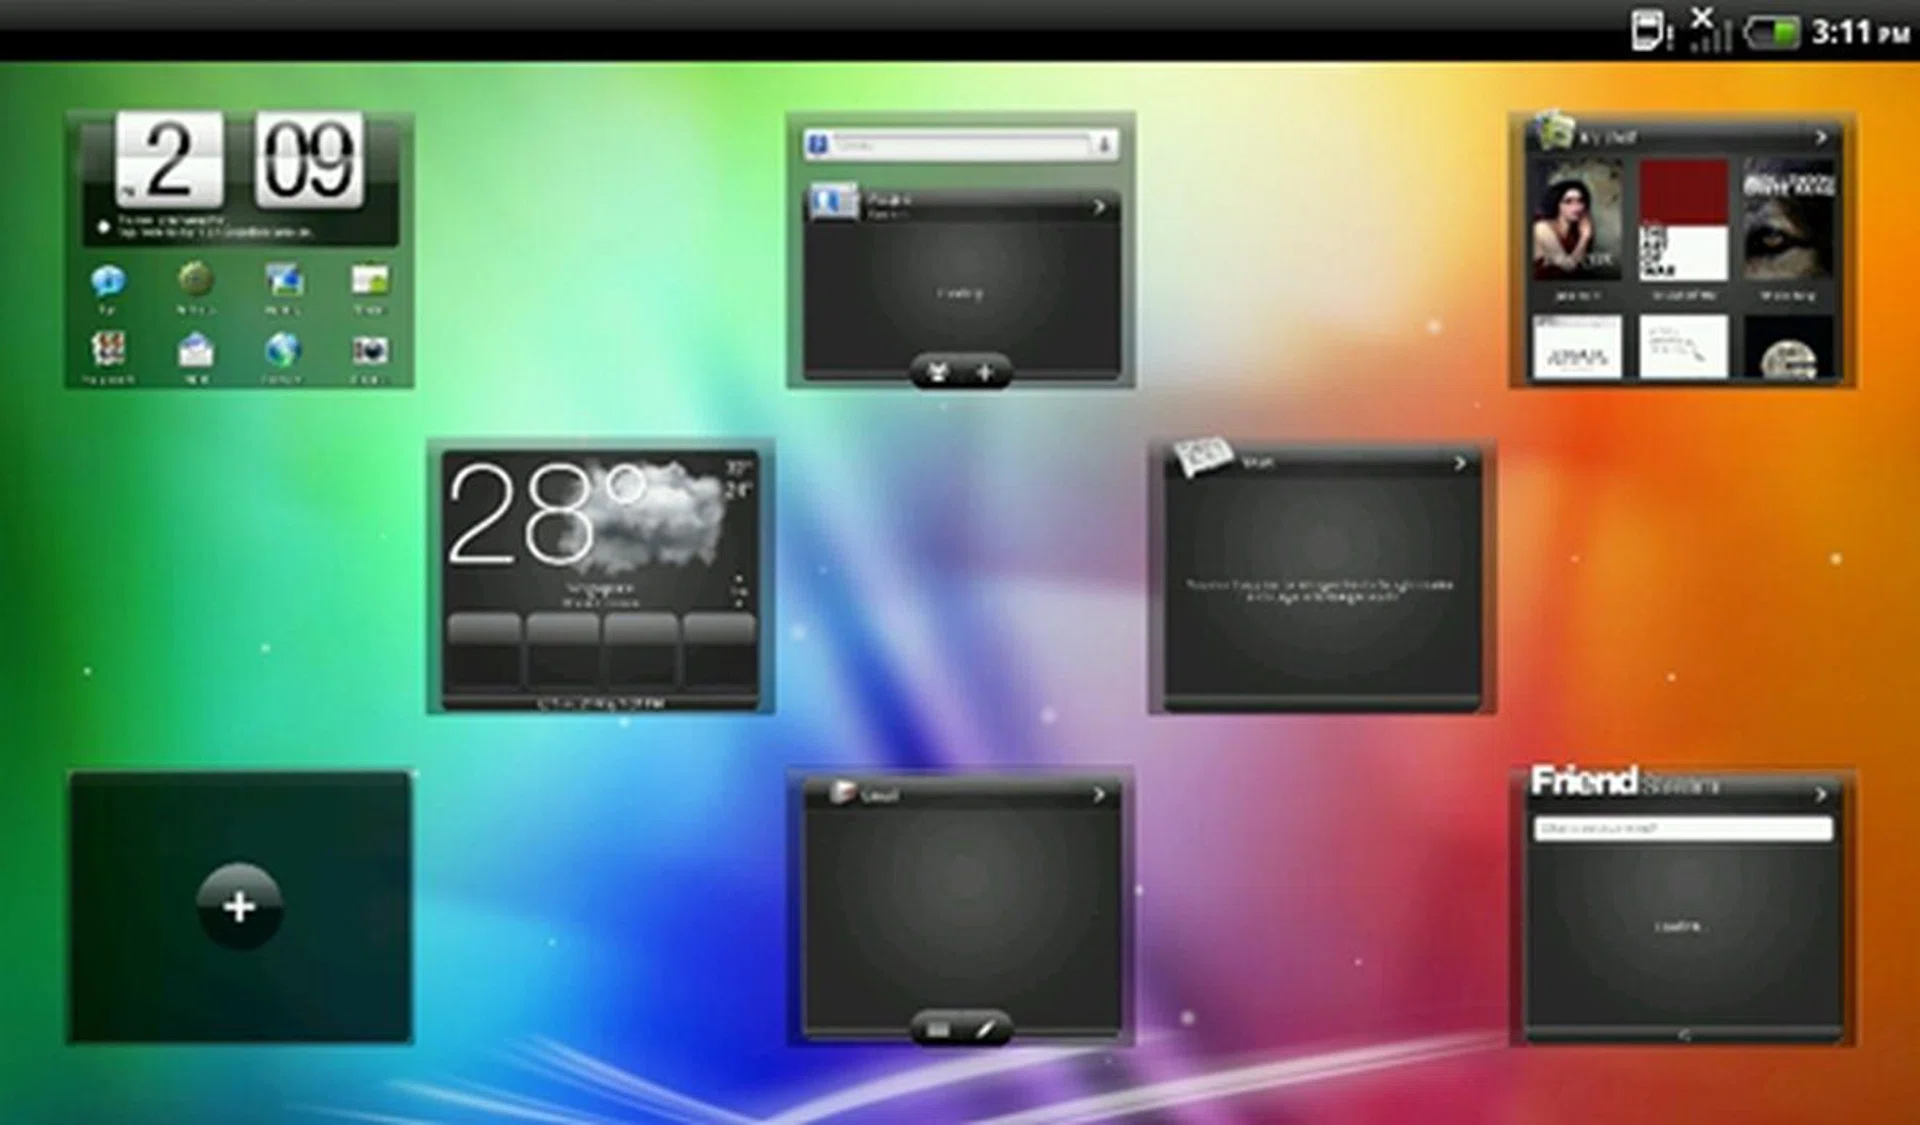The image size is (1920, 1125).
Task: Tap the add new home panel plus button
Action: click(x=239, y=906)
